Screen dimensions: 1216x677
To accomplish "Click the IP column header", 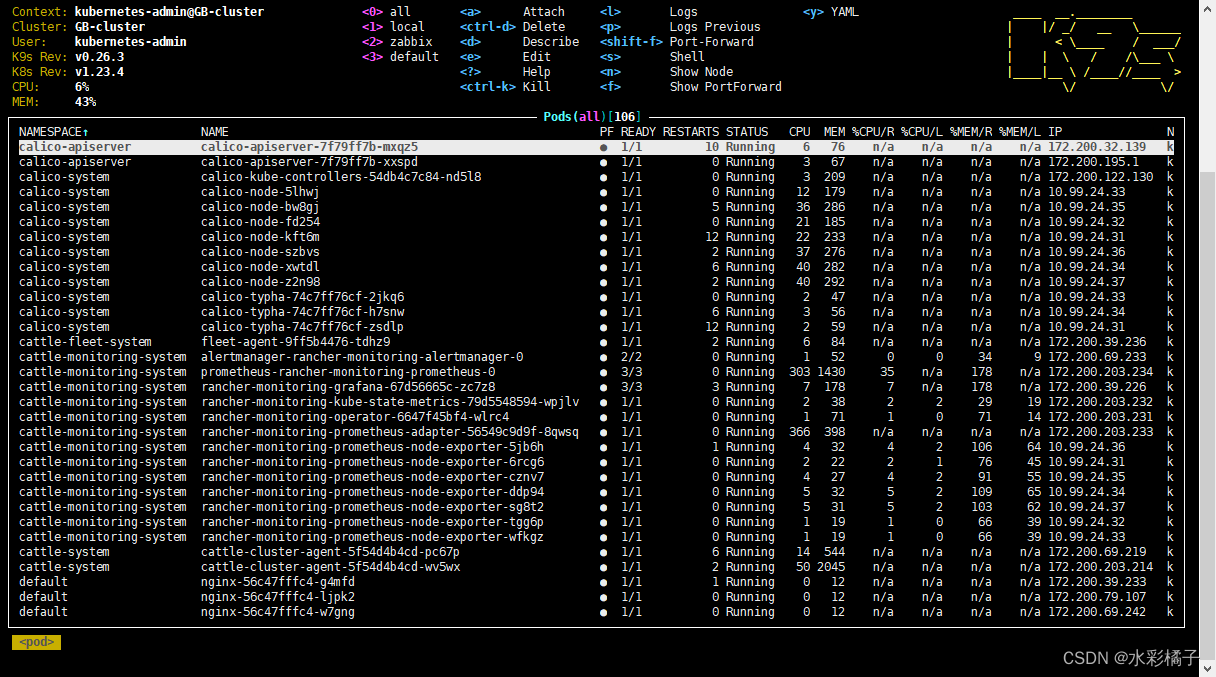I will pos(1055,132).
